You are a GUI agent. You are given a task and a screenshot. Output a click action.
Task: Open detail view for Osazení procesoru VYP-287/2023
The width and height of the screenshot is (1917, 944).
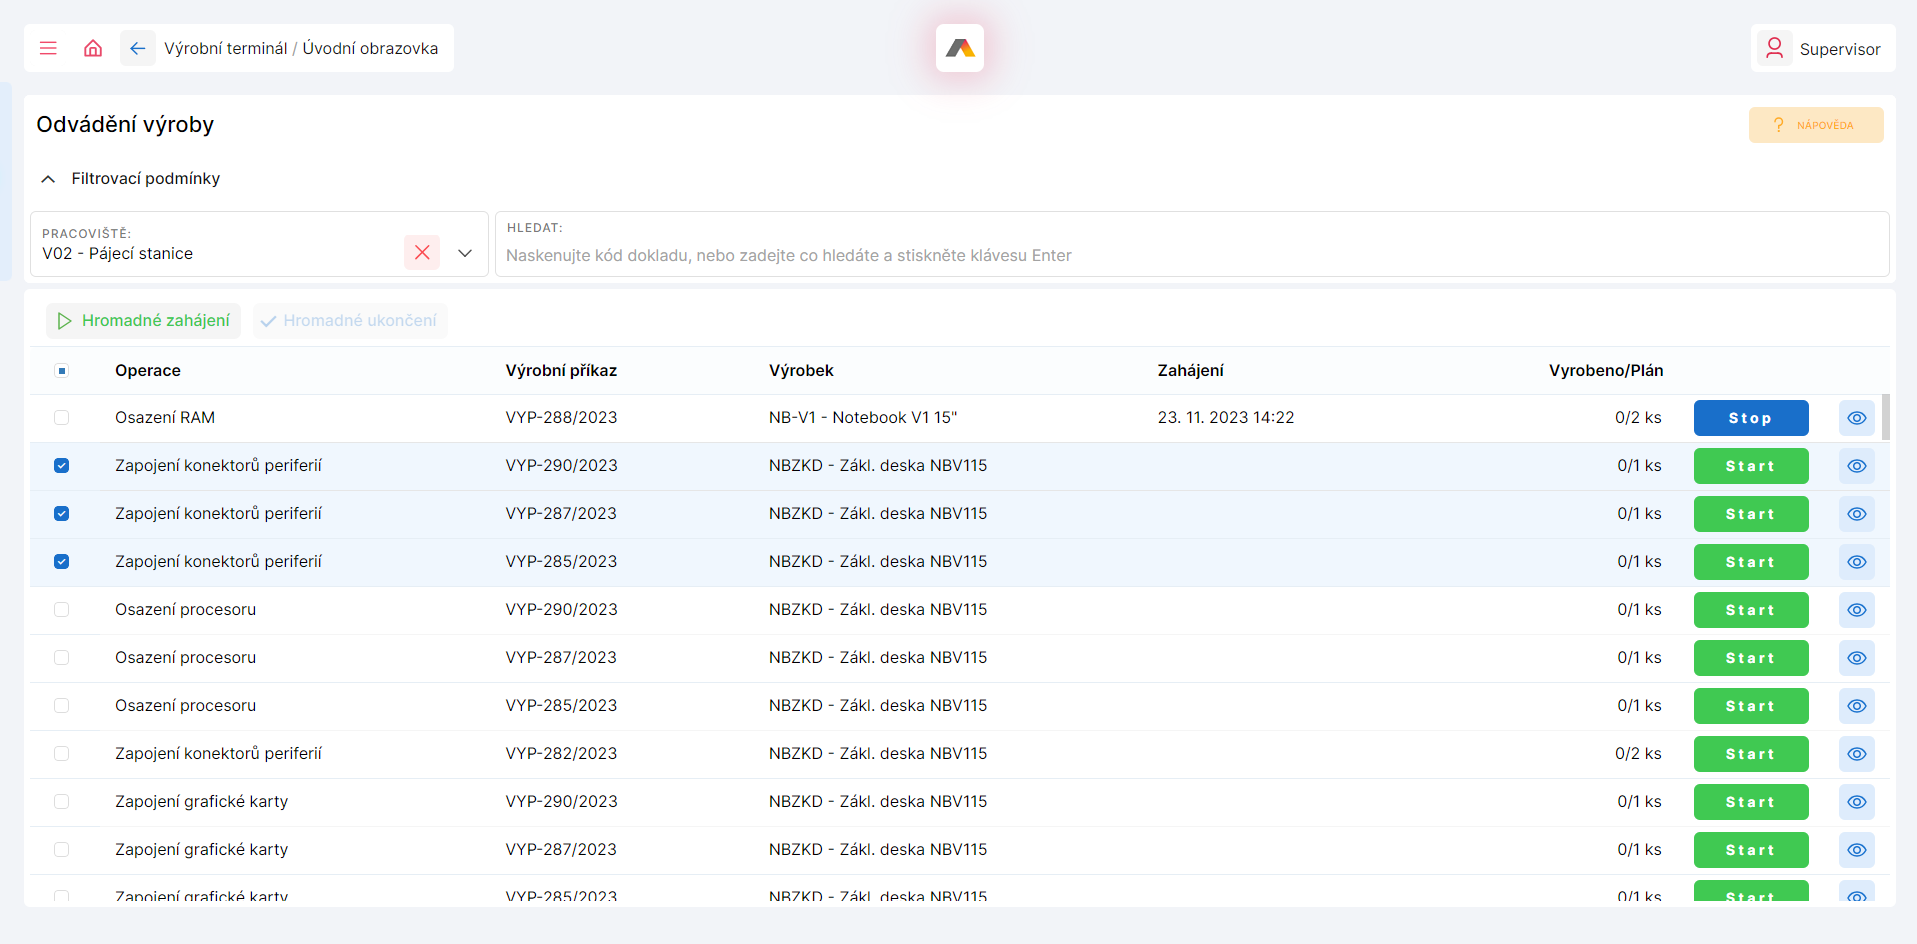tap(1856, 658)
